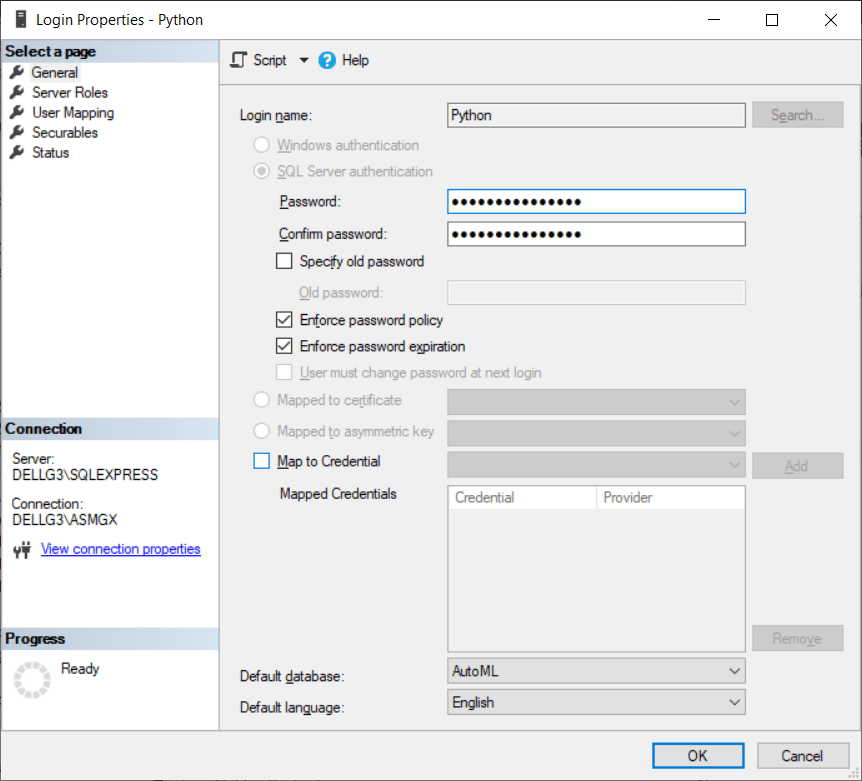Screen dimensions: 862x781
Task: Click the Search button
Action: [797, 114]
